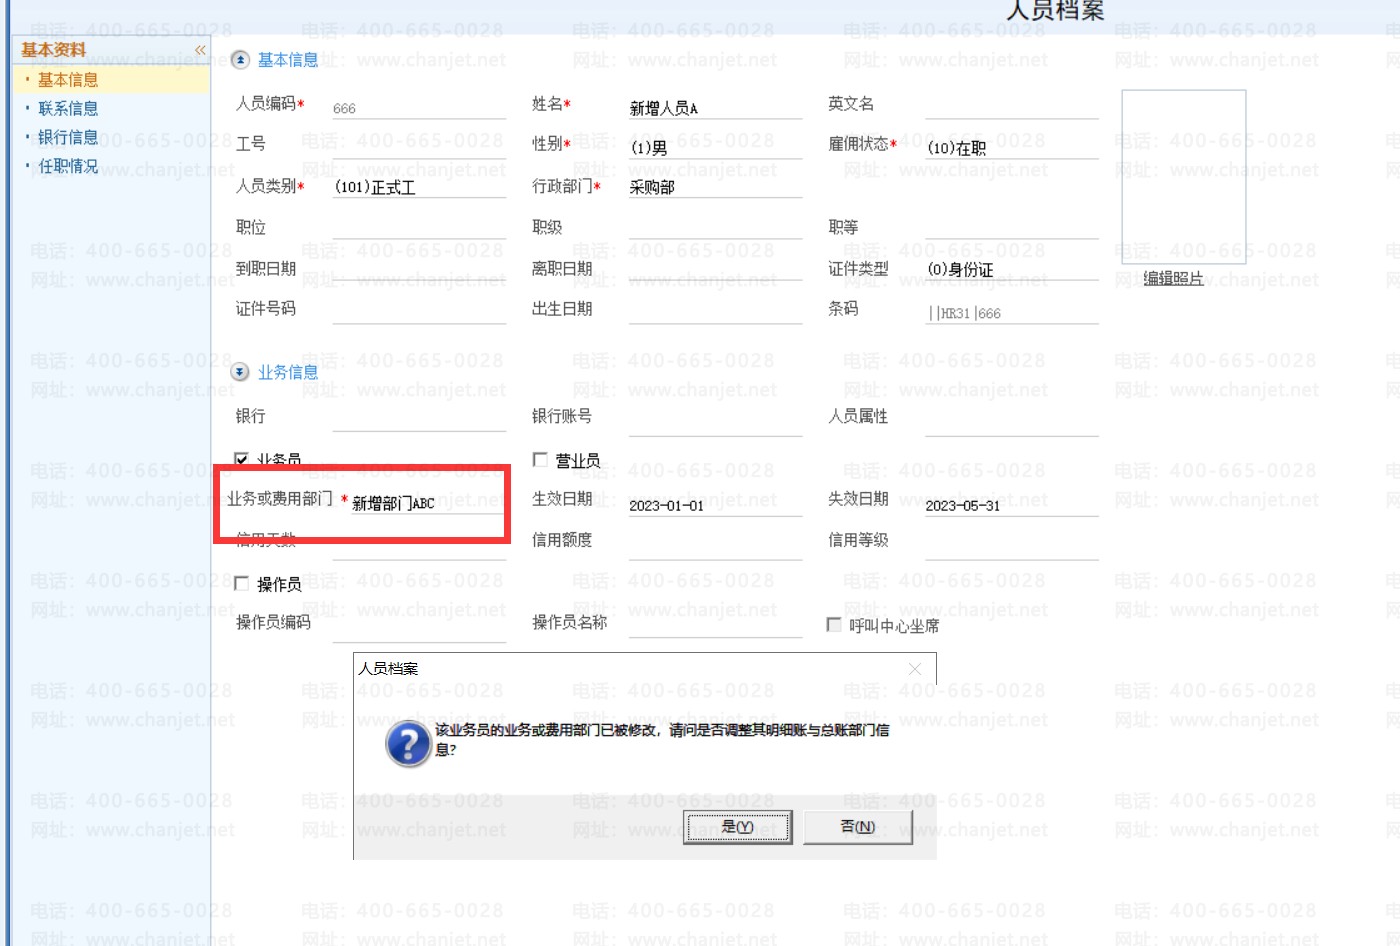Click the dialog message about 业务或费用部门已被修改
The image size is (1400, 946).
tap(661, 739)
